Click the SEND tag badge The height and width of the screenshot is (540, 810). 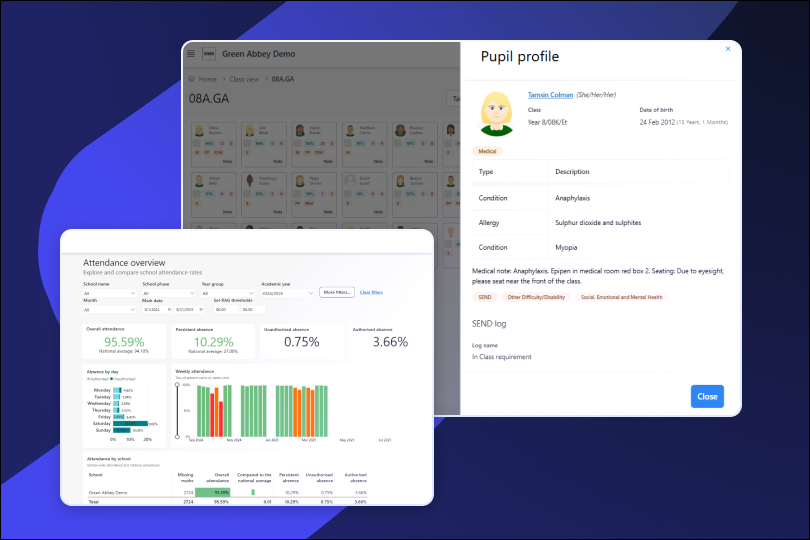click(484, 297)
